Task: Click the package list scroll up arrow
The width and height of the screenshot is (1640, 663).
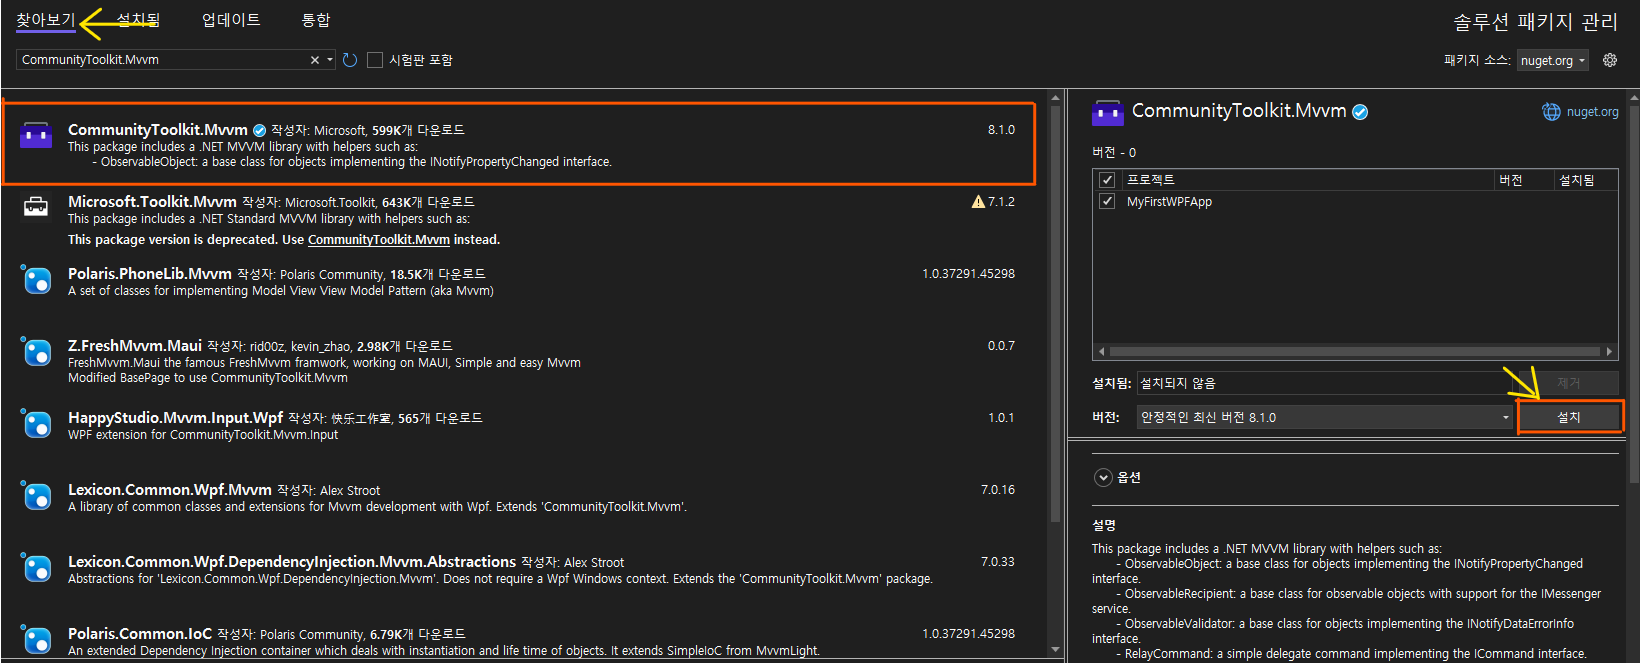Action: click(x=1055, y=97)
